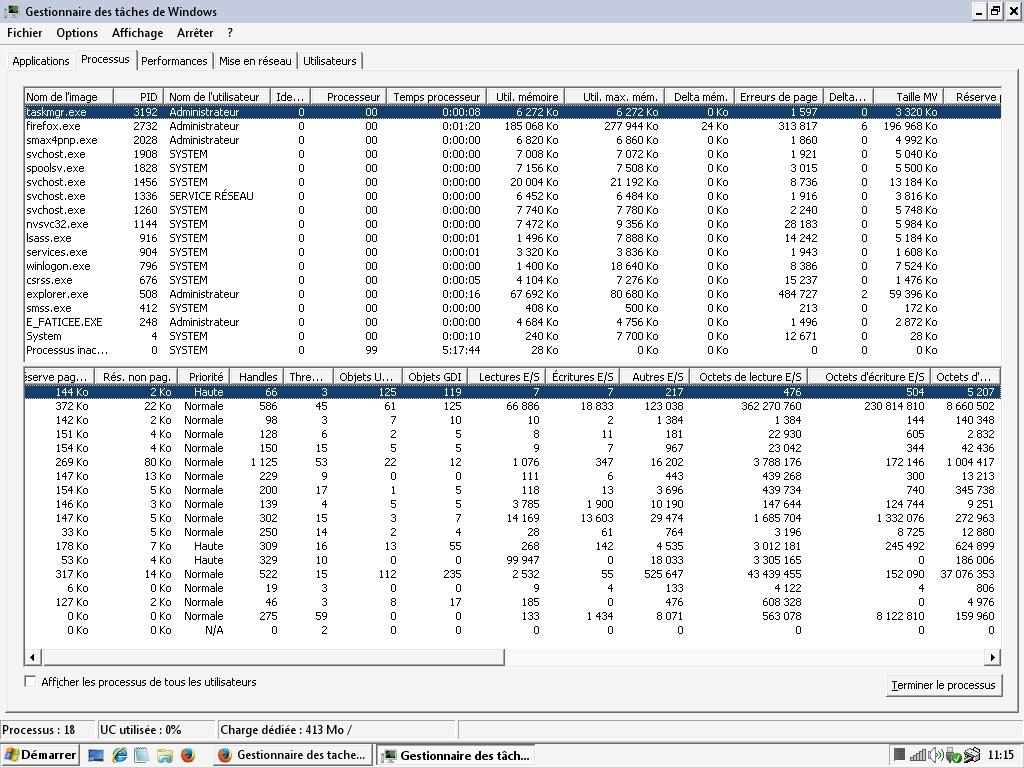Screen dimensions: 1024x768
Task: Select the Processus inactif row
Action: point(513,350)
